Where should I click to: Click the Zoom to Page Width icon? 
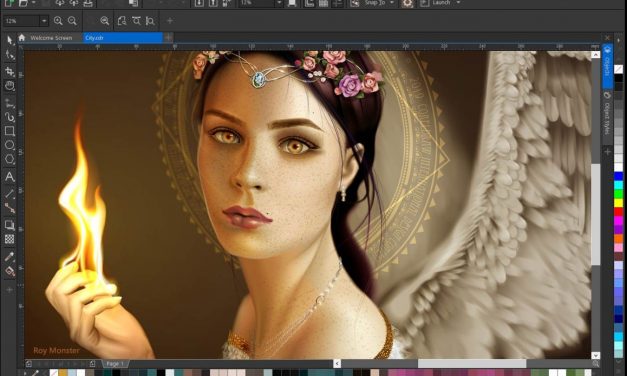[x=136, y=21]
